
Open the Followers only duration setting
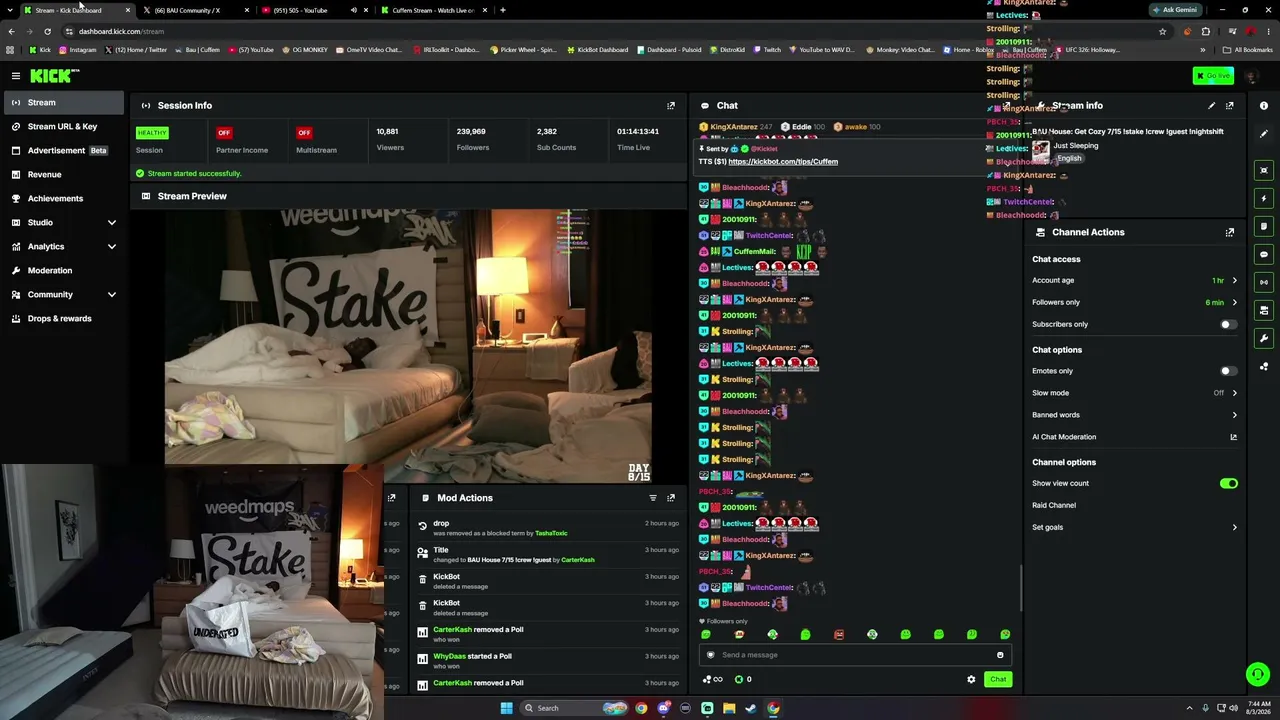[1135, 302]
